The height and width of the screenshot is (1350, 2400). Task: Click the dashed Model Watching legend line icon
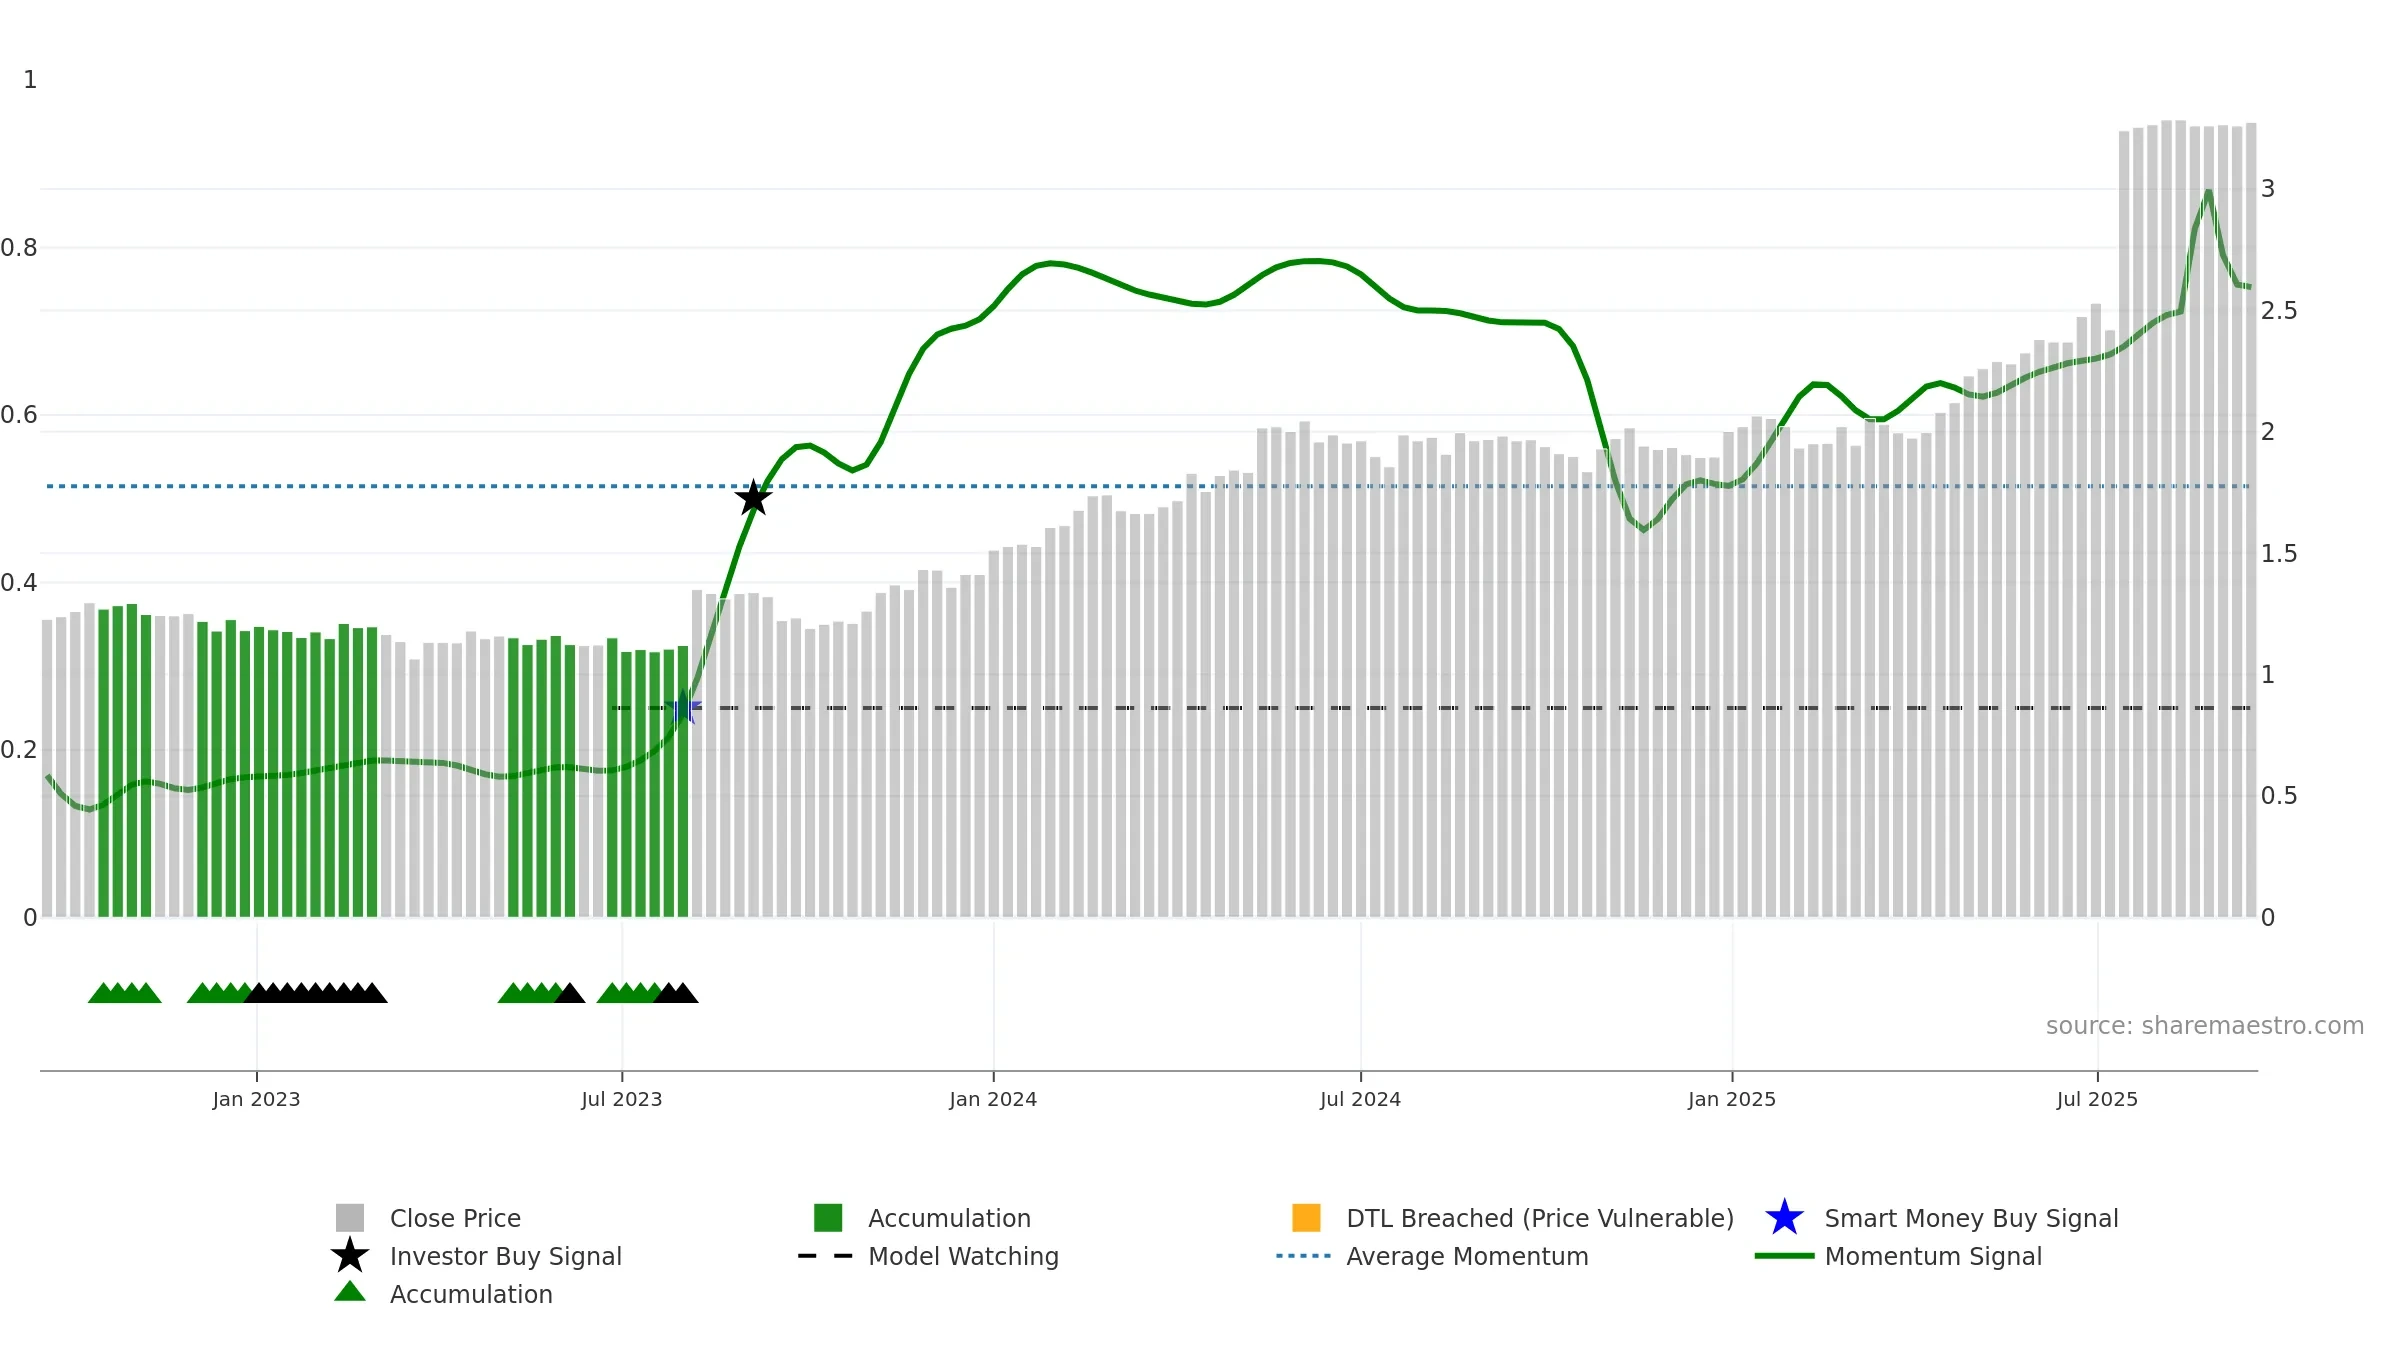coord(826,1256)
